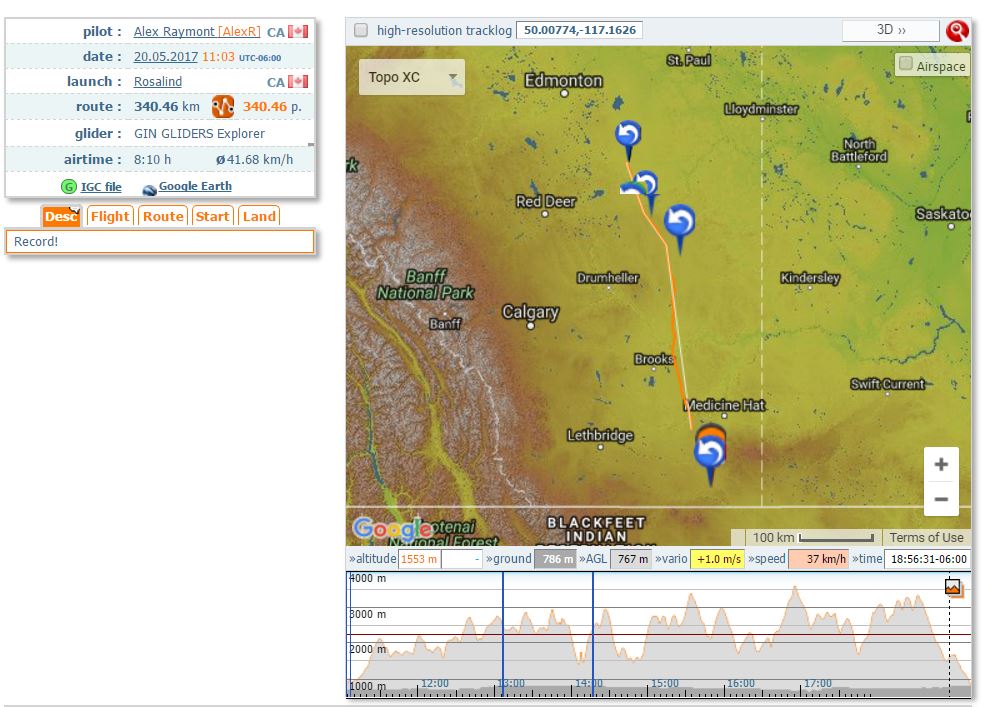
Task: Toggle the Airspace checkbox
Action: point(905,63)
